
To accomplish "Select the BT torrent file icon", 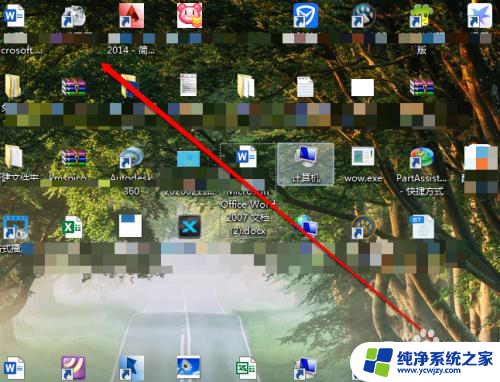I will coord(422,227).
